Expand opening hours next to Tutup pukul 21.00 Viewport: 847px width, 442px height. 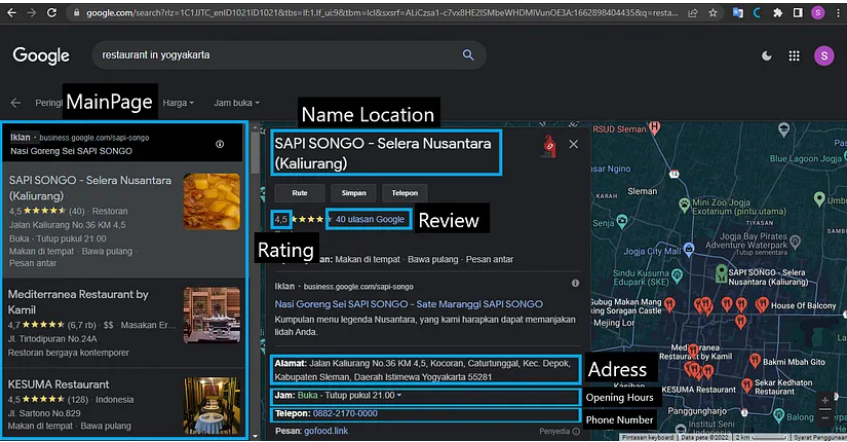pyautogui.click(x=399, y=396)
